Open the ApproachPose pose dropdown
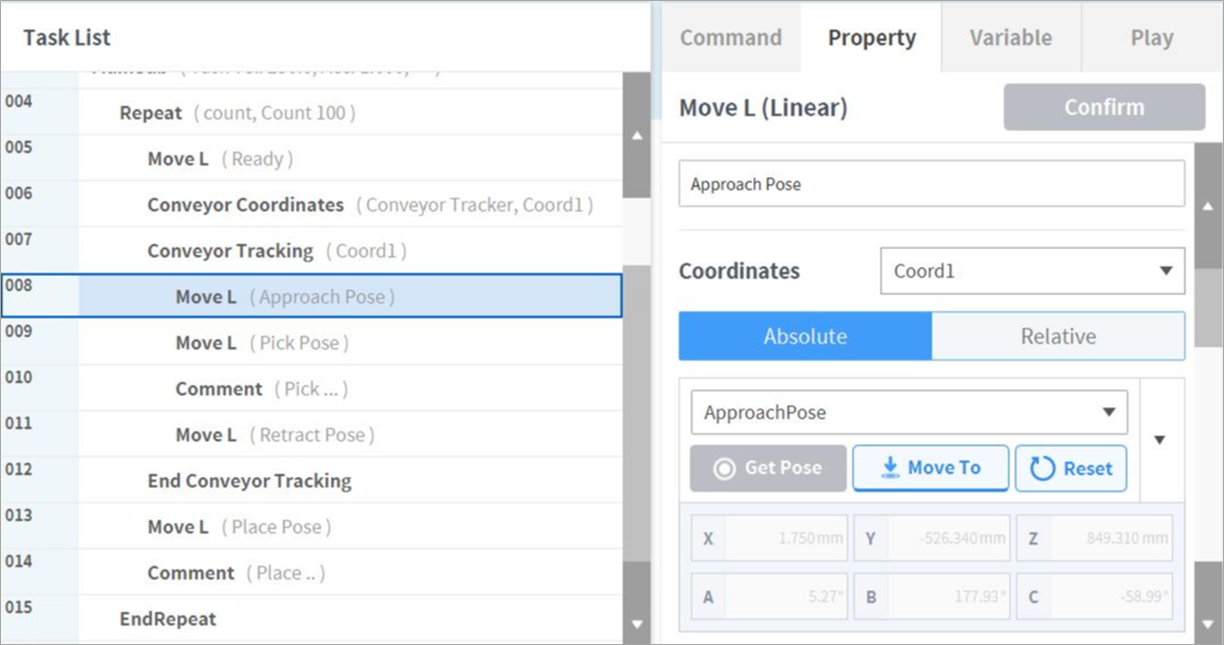 (909, 413)
